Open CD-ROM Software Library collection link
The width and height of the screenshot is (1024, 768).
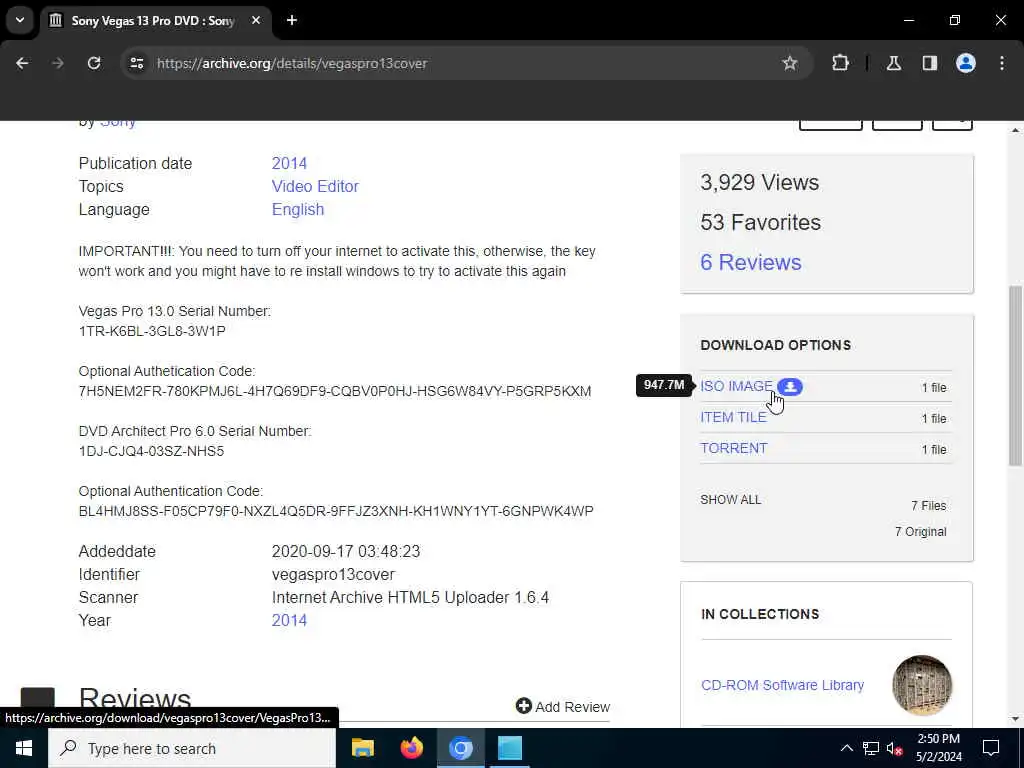(x=782, y=685)
